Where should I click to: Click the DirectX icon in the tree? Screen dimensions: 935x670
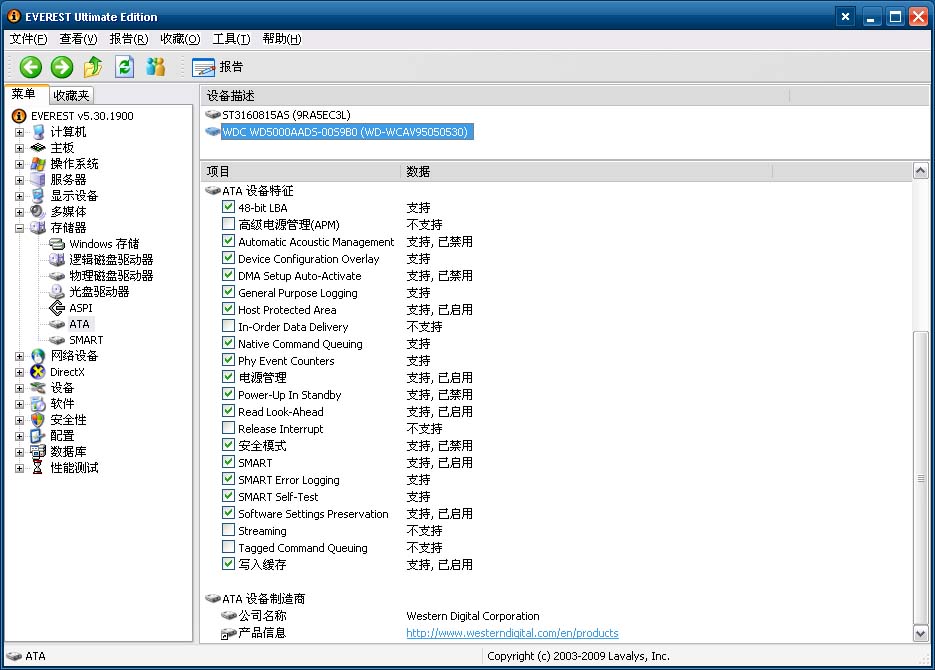click(38, 372)
